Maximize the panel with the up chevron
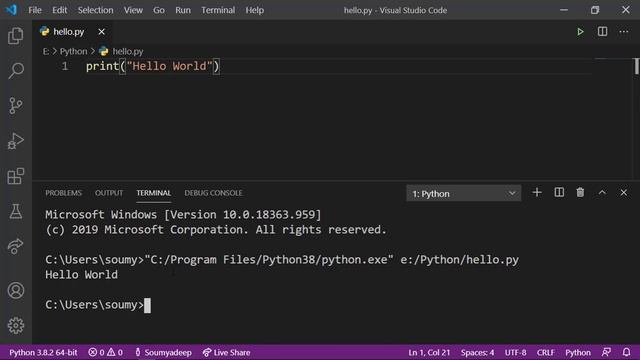The width and height of the screenshot is (640, 360). click(x=602, y=192)
